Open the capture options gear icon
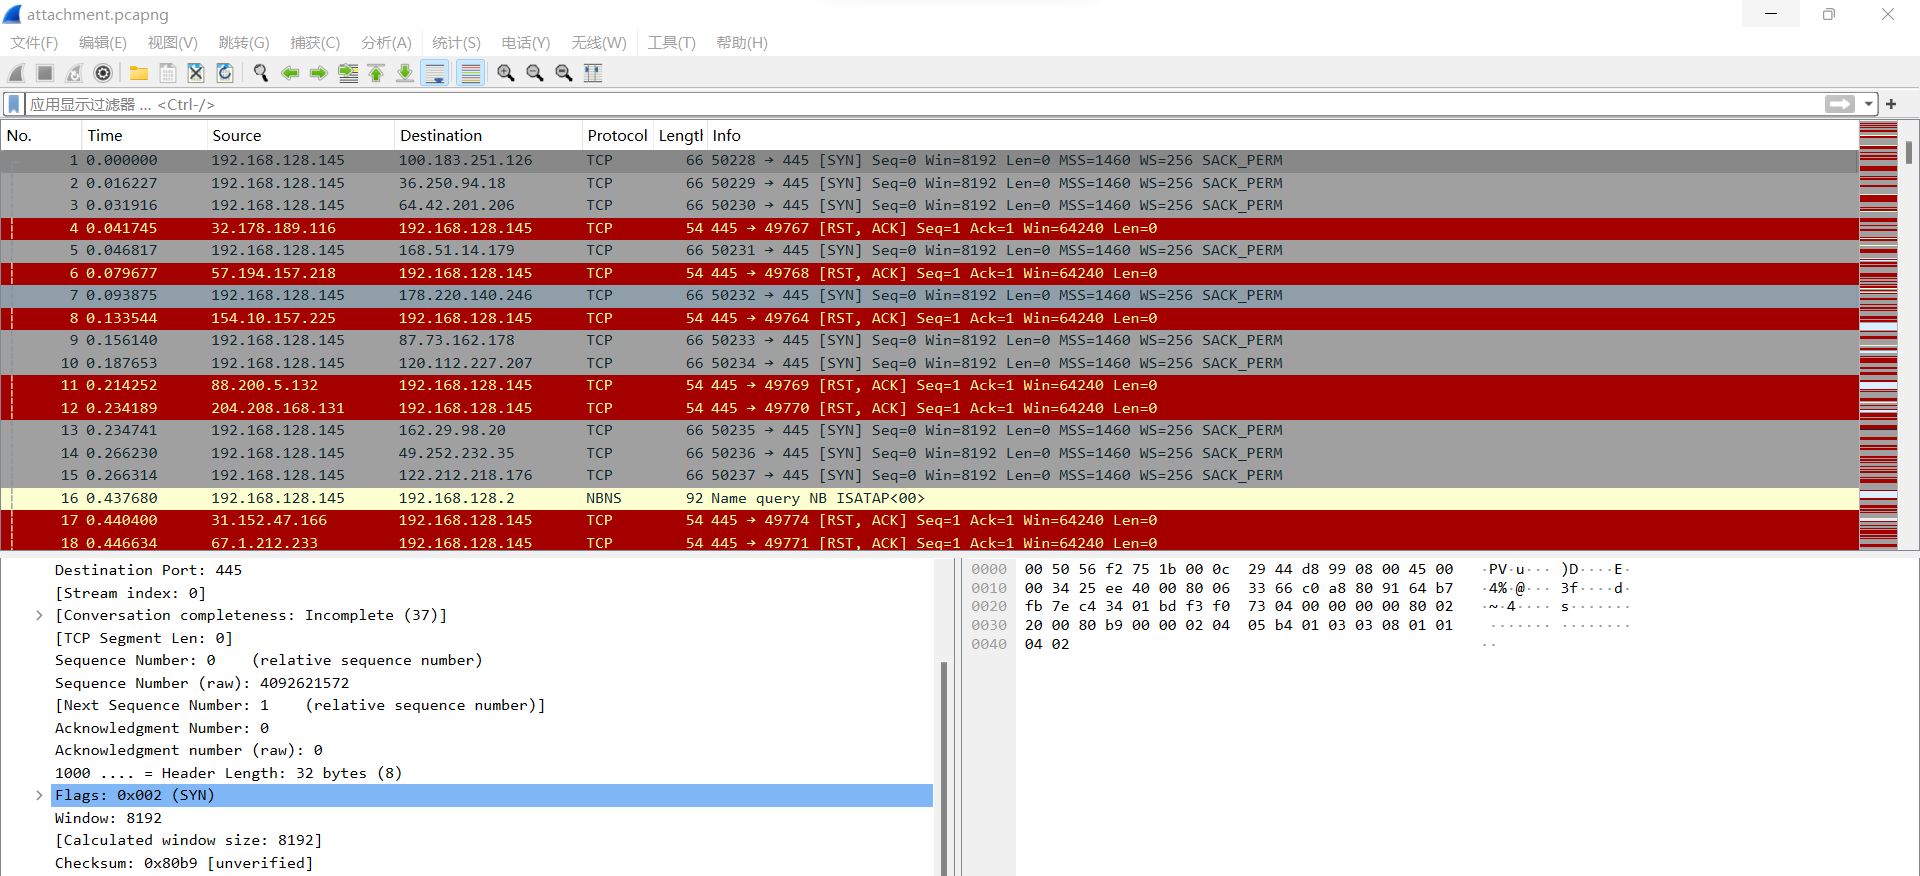Viewport: 1920px width, 876px height. (103, 73)
